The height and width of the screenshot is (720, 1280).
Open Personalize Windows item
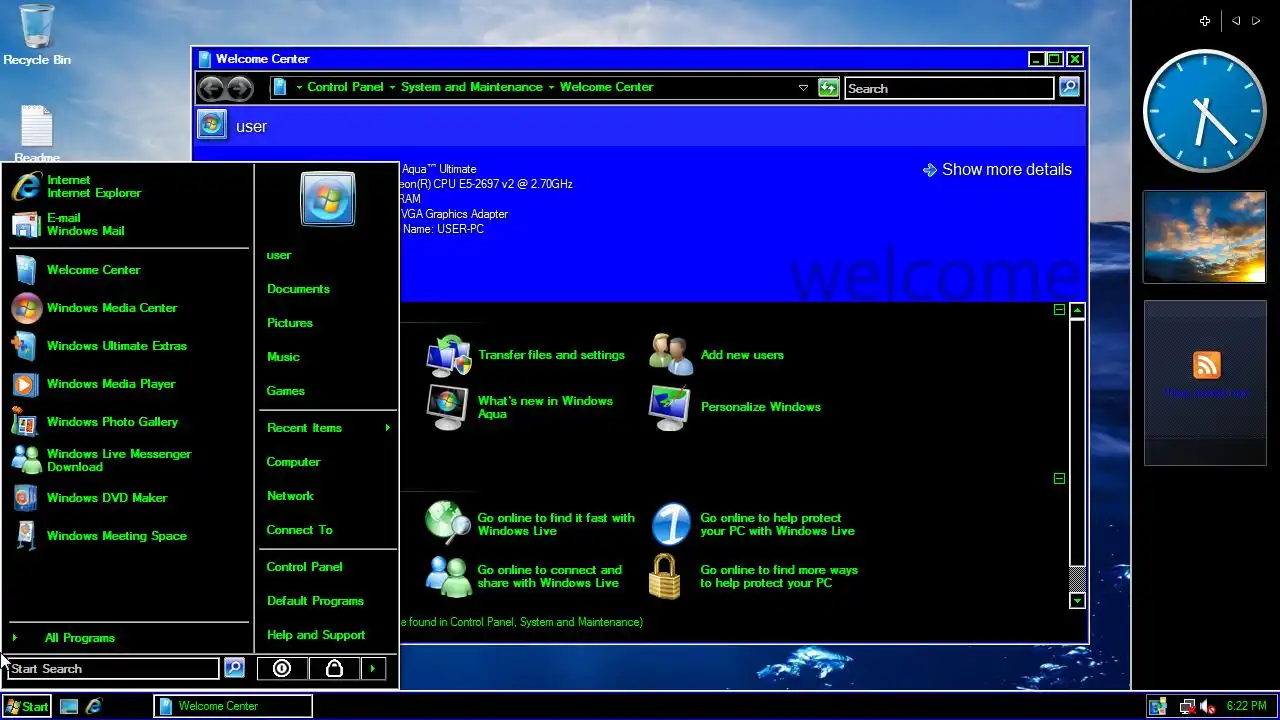pos(735,407)
